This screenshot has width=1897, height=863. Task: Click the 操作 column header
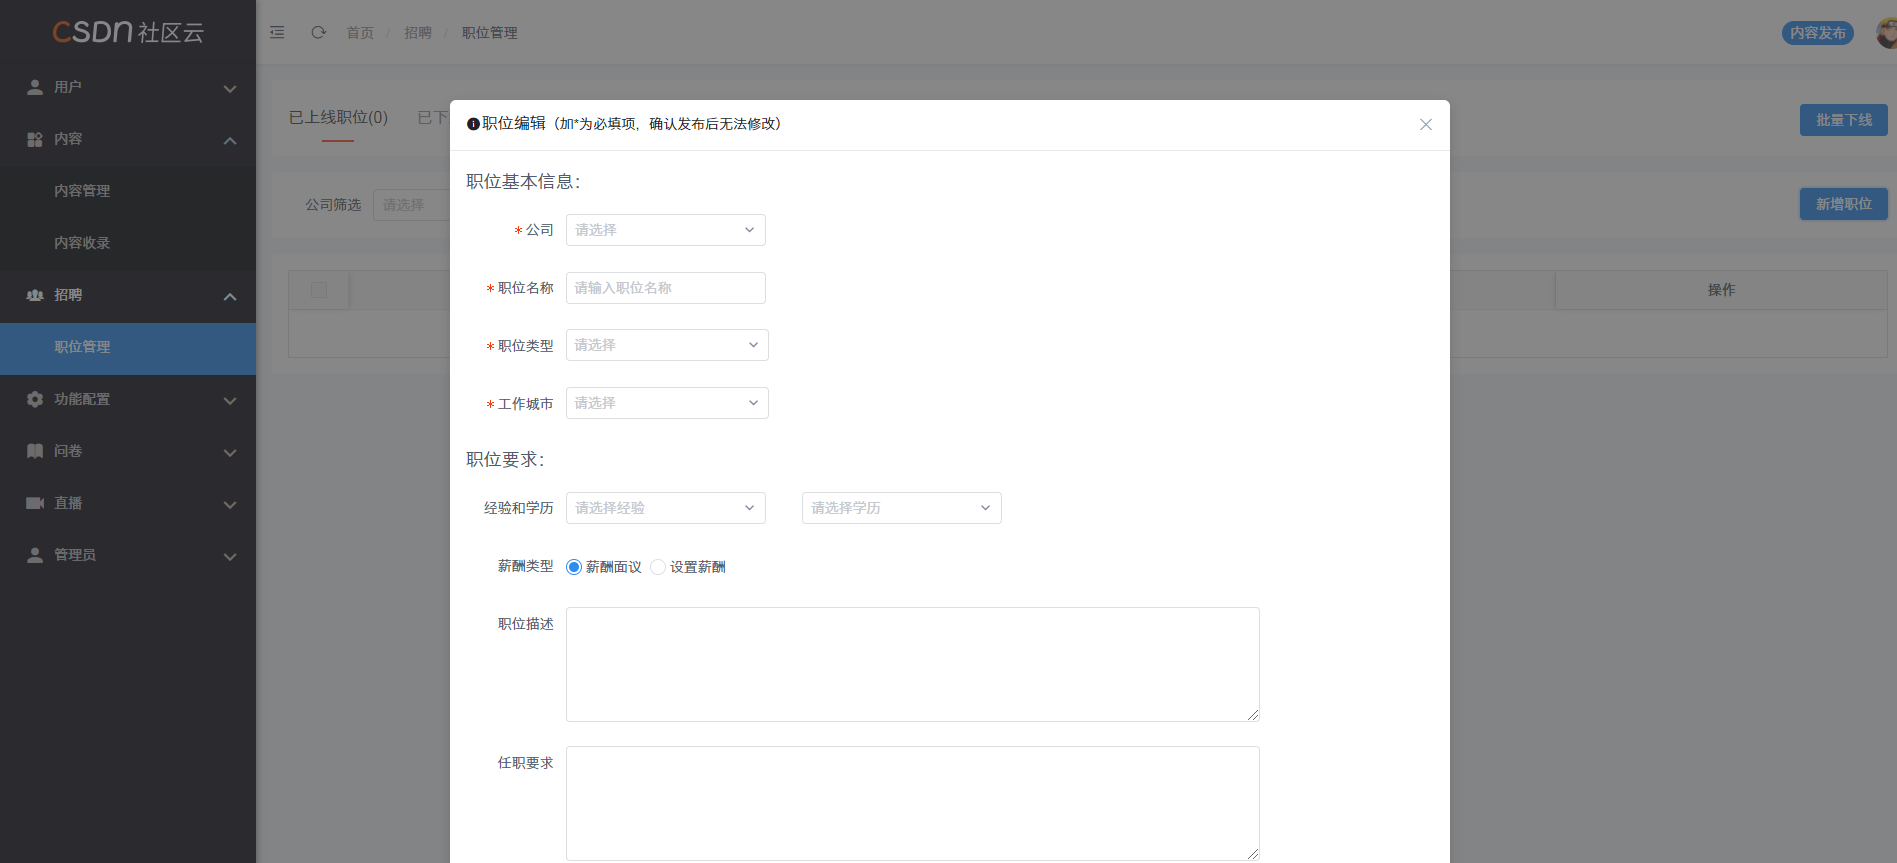click(1722, 290)
